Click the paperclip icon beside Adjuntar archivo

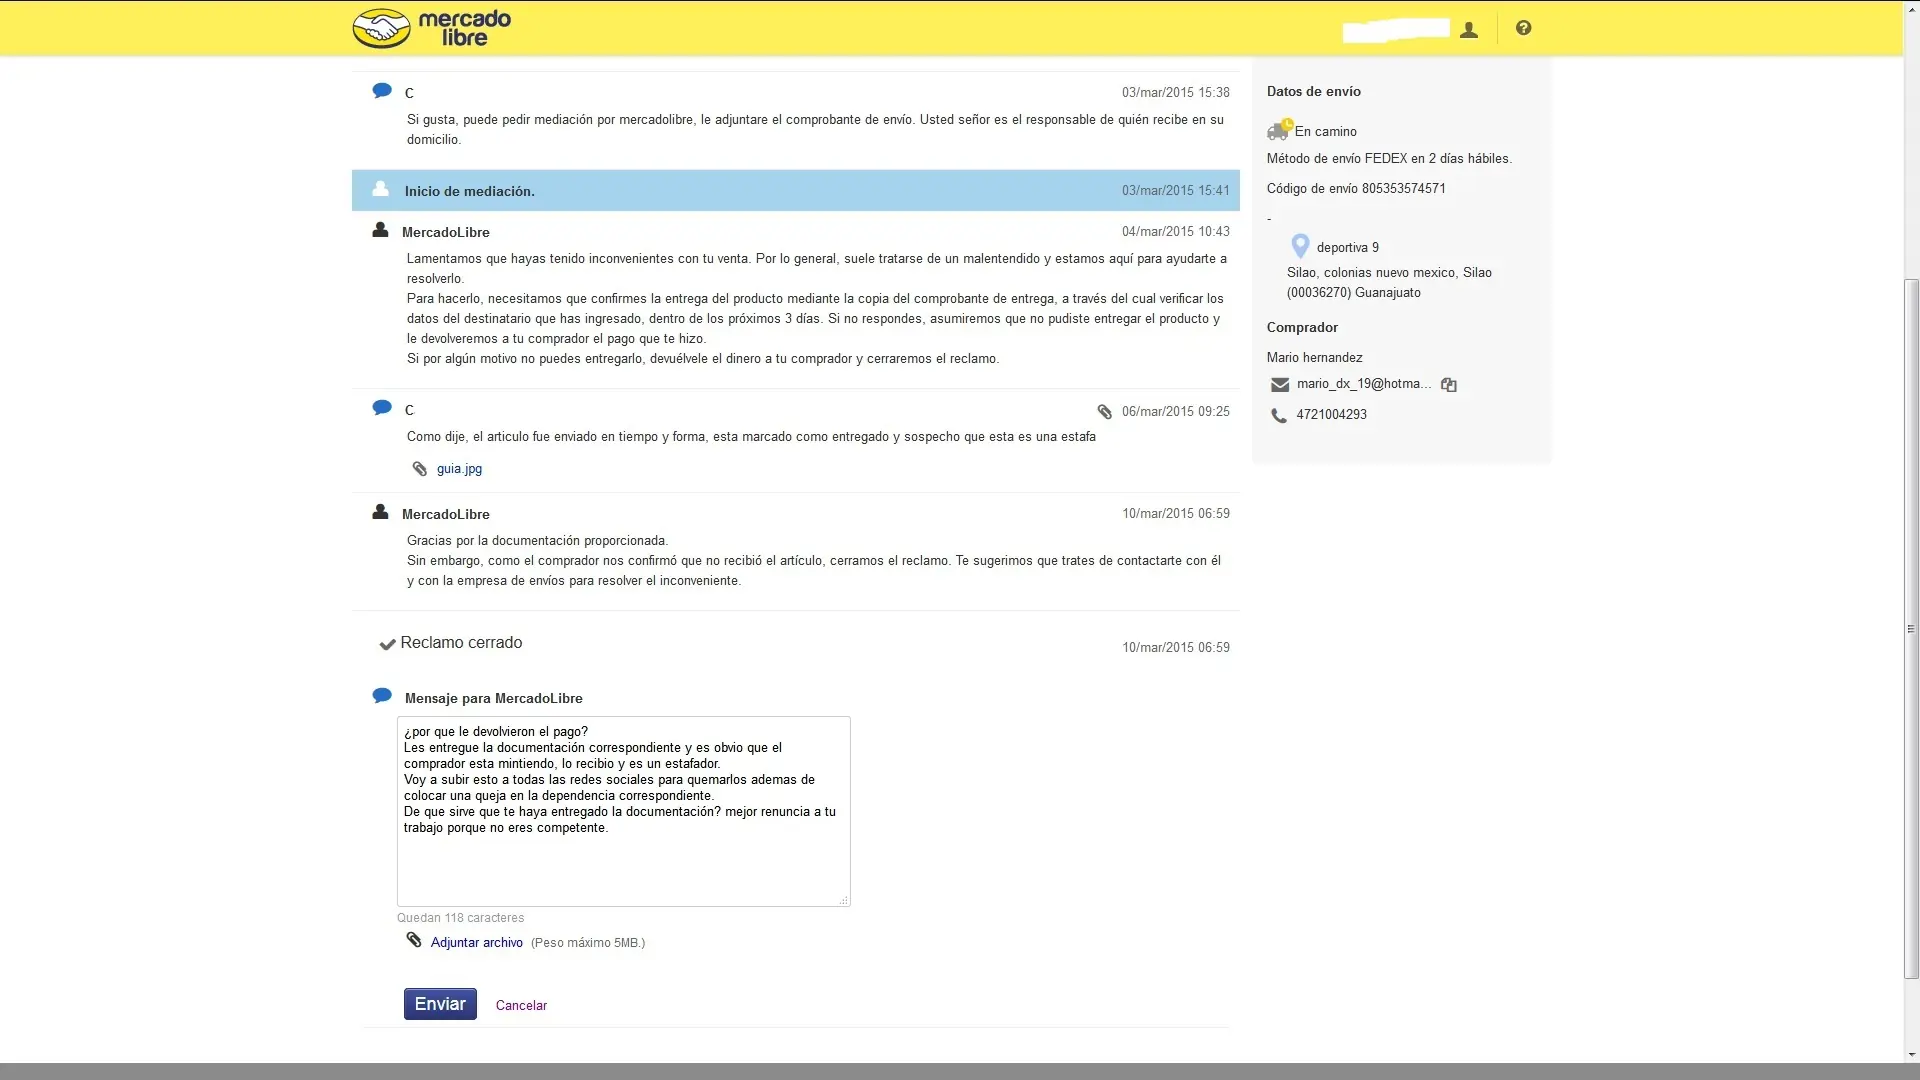tap(414, 940)
